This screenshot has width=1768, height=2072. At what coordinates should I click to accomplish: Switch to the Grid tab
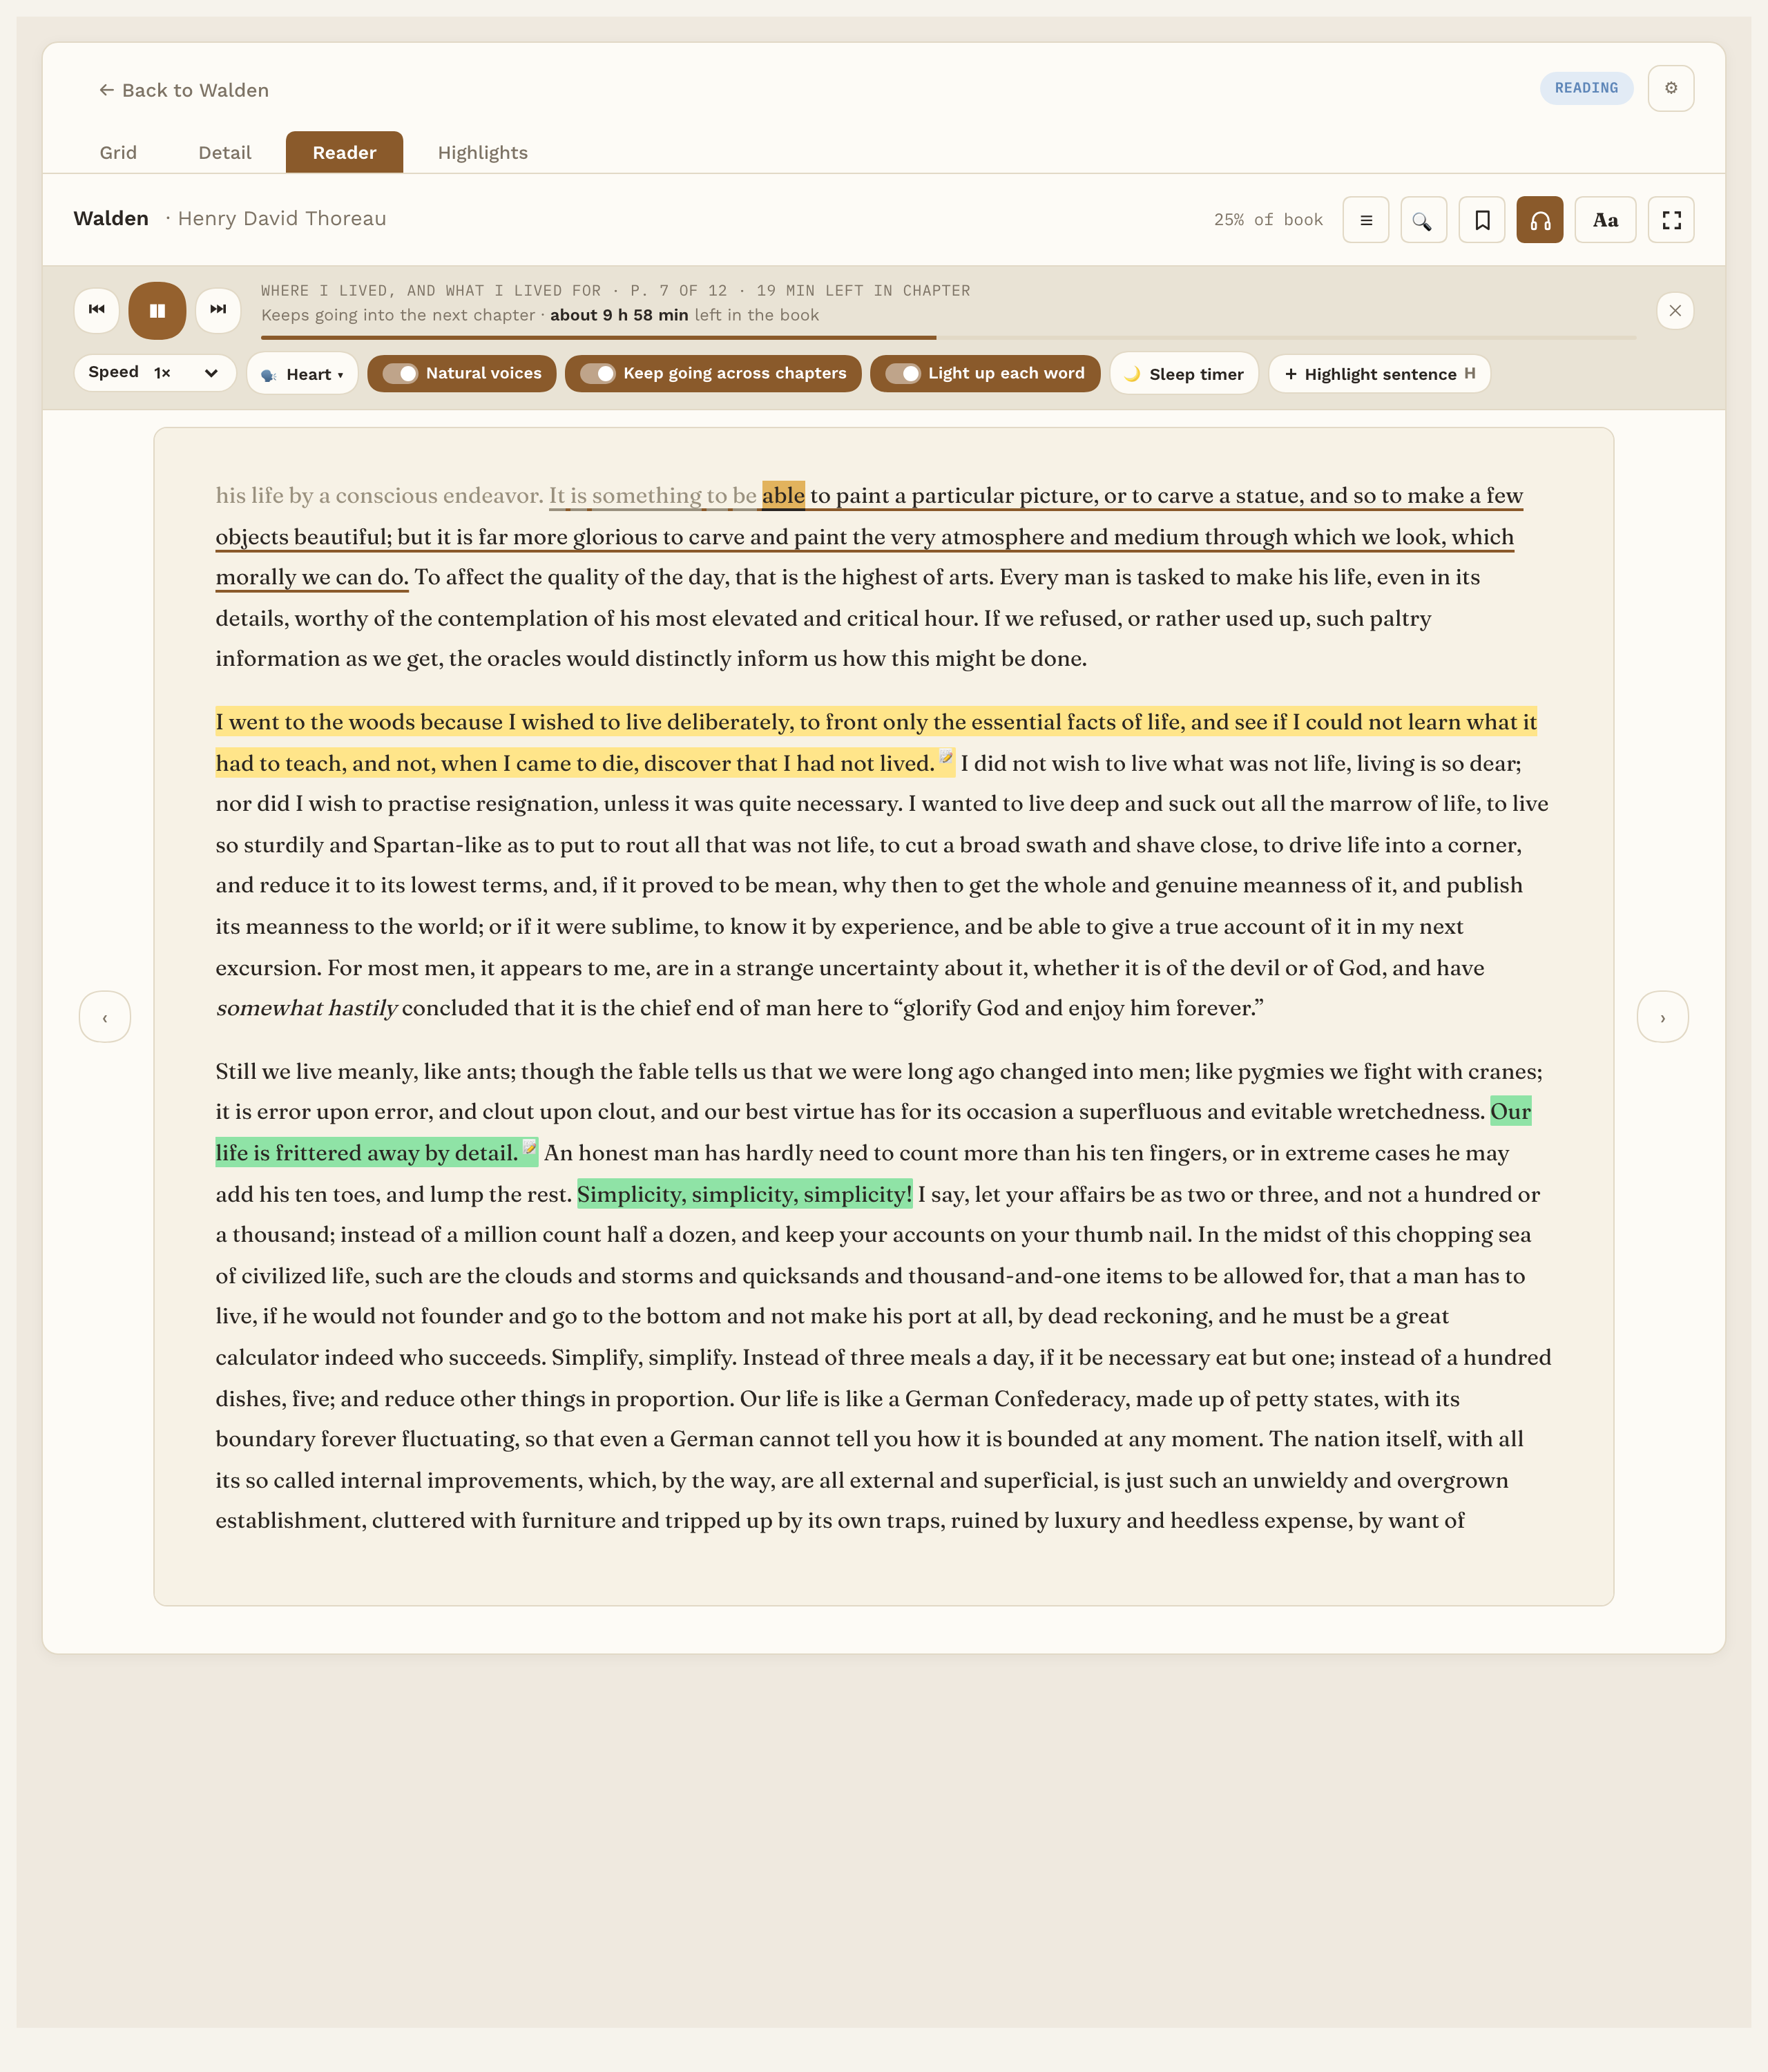pyautogui.click(x=118, y=153)
